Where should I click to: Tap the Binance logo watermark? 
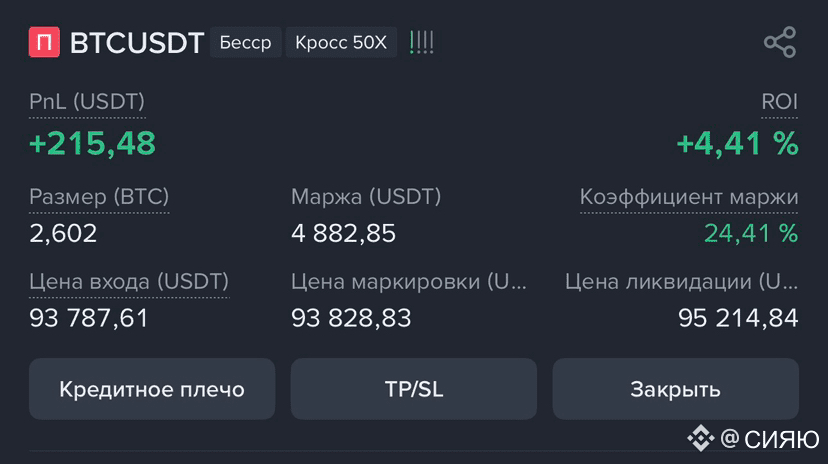pyautogui.click(x=700, y=438)
